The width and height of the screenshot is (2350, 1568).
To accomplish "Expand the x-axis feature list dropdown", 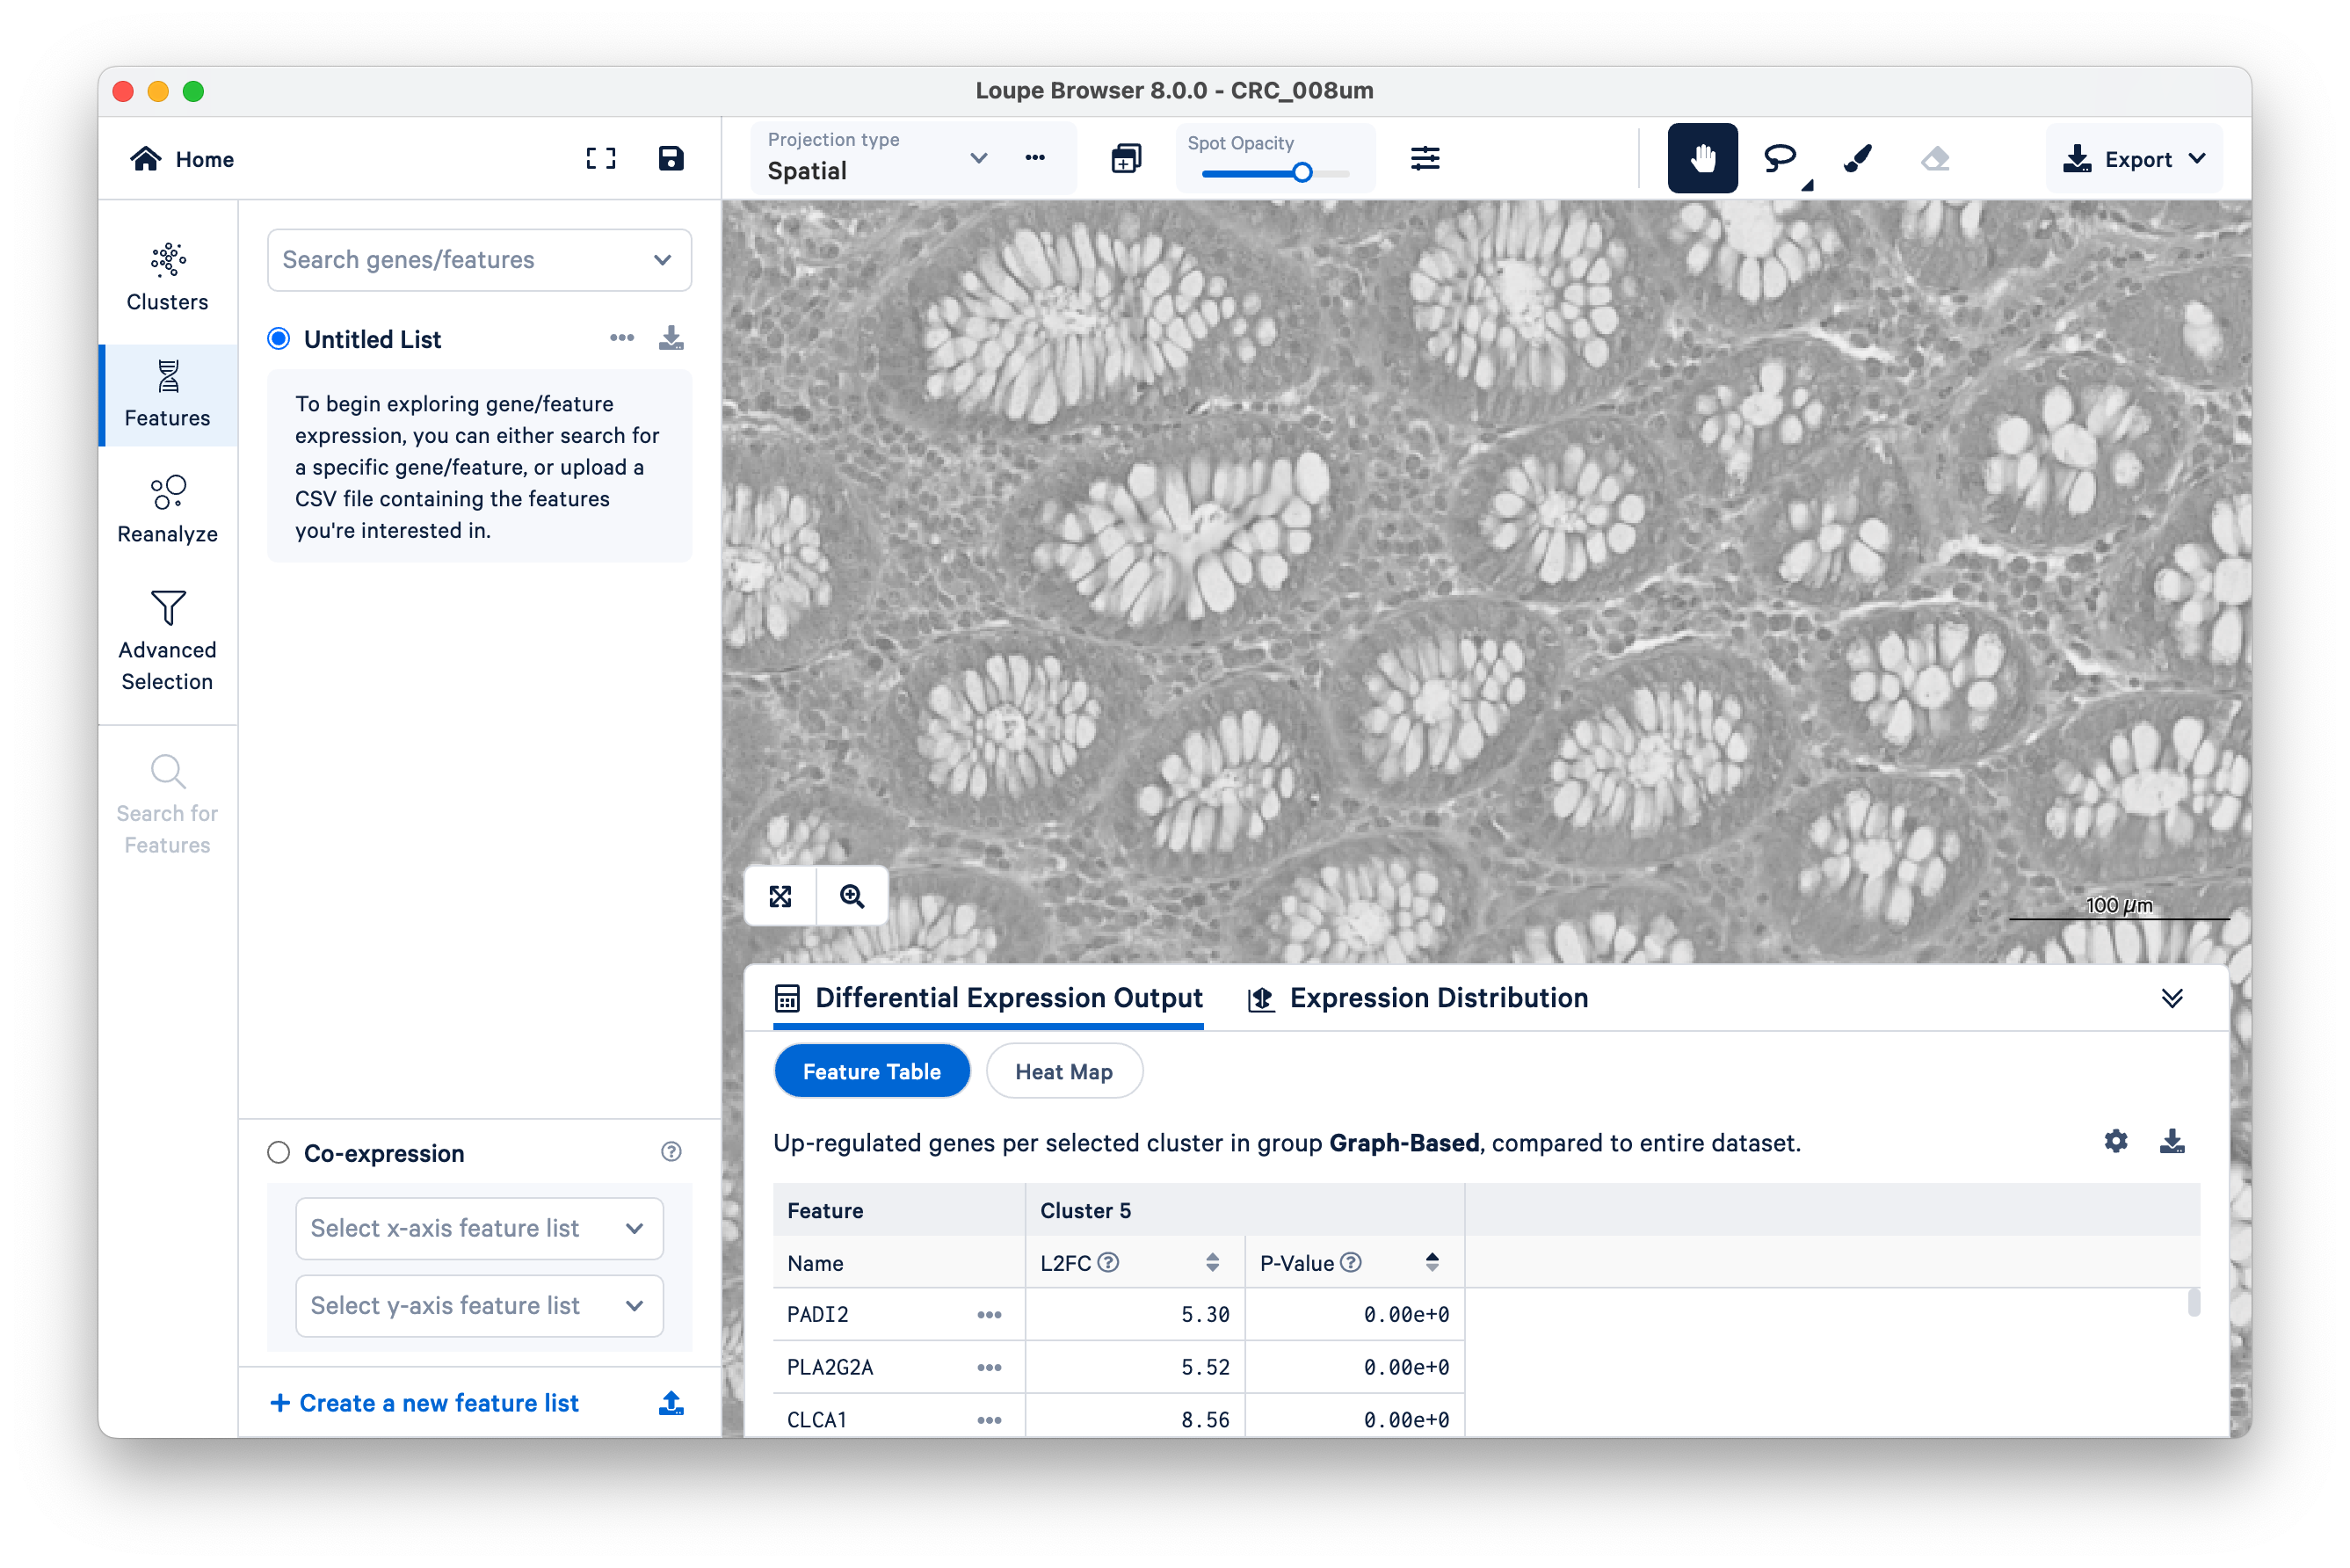I will click(x=479, y=1228).
